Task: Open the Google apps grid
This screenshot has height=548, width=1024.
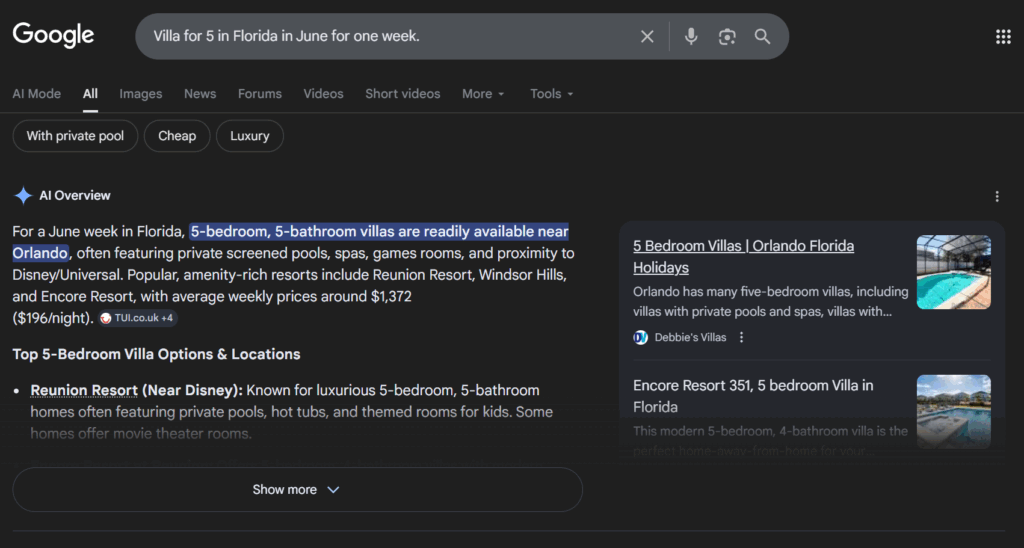Action: (x=1003, y=37)
